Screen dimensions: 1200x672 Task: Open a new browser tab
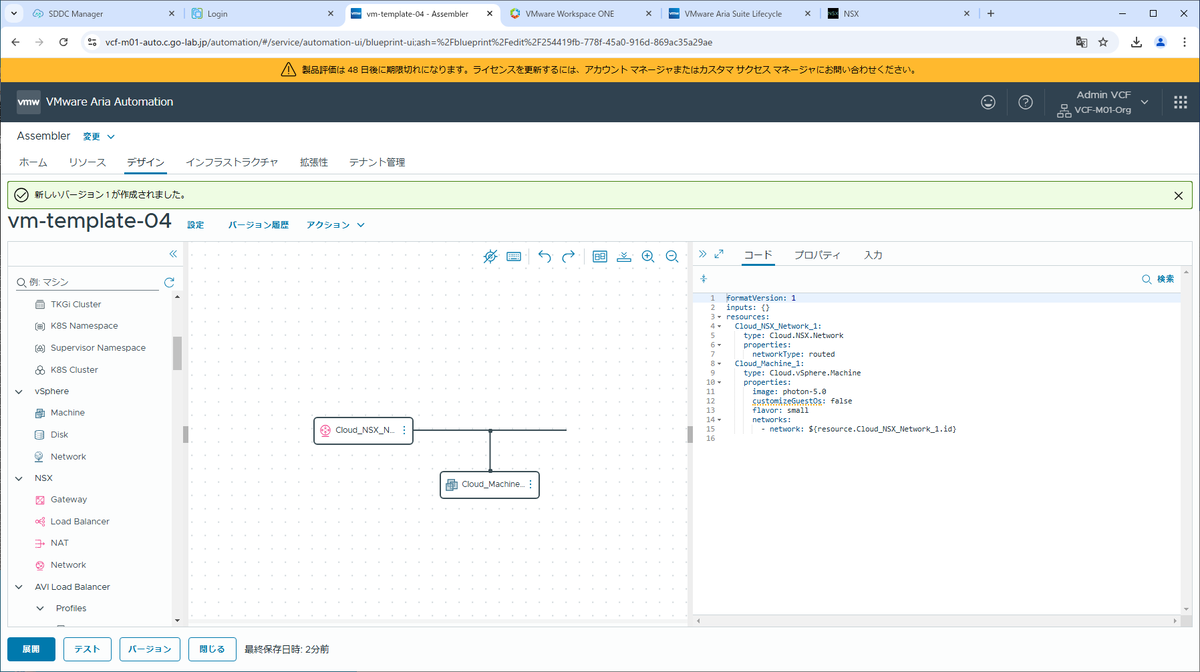click(990, 14)
